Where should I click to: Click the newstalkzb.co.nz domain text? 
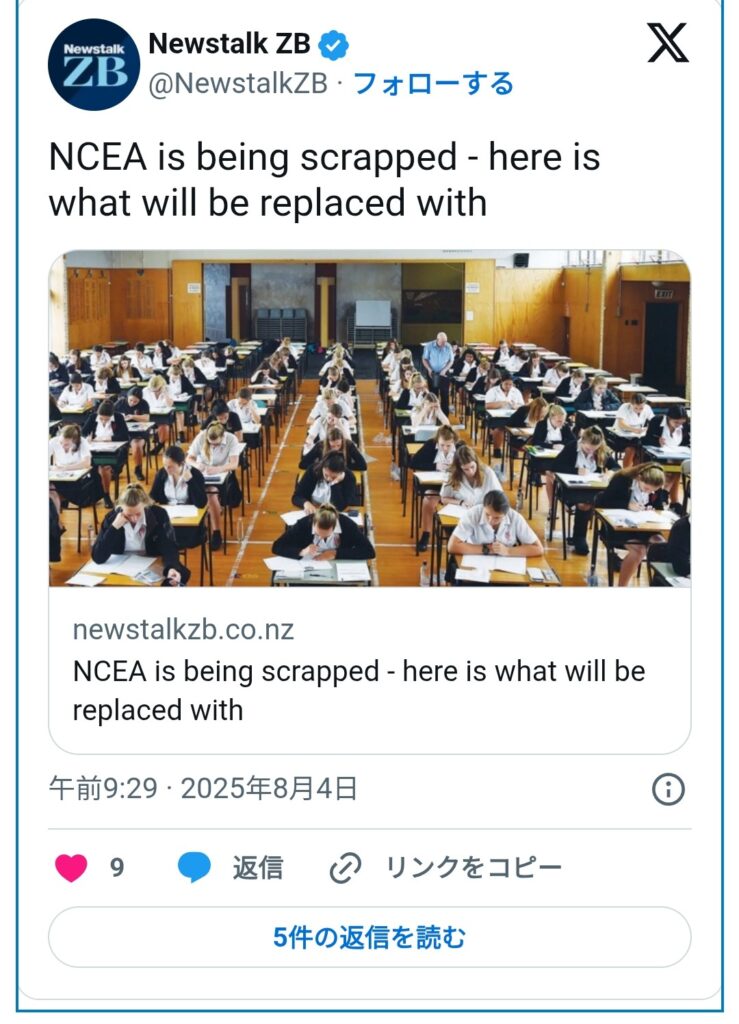pyautogui.click(x=183, y=631)
